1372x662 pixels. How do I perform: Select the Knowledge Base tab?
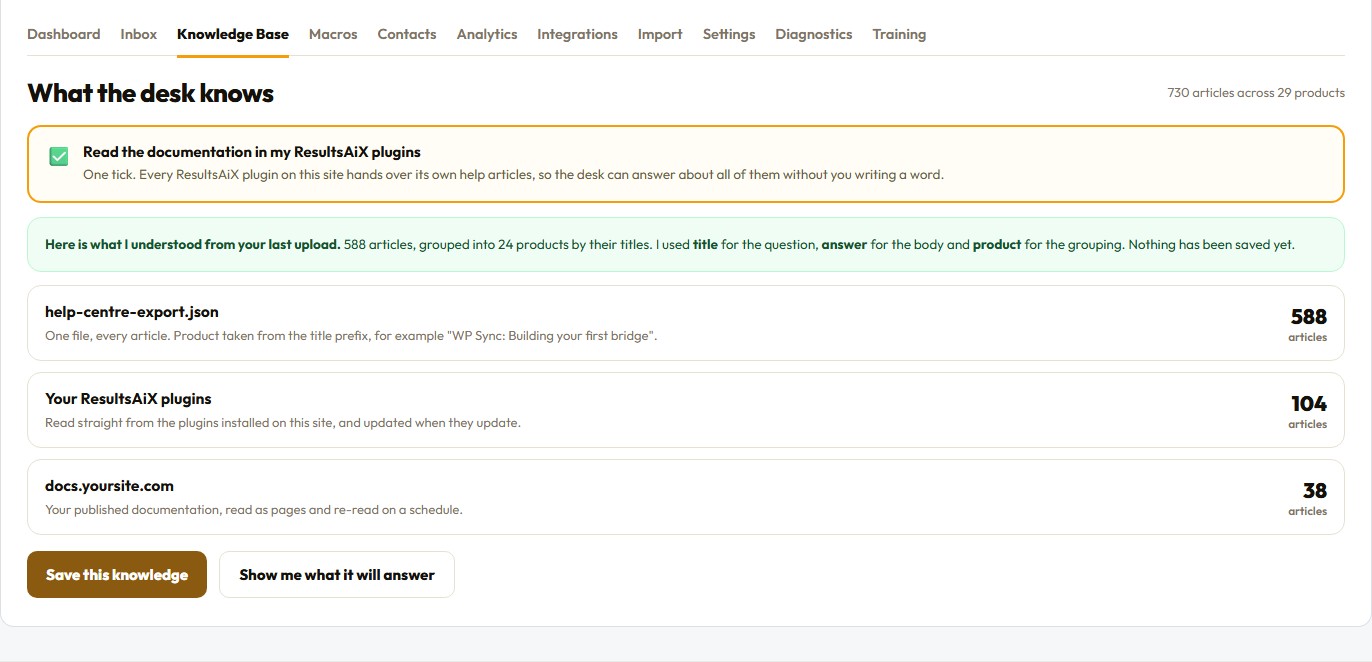click(x=233, y=34)
